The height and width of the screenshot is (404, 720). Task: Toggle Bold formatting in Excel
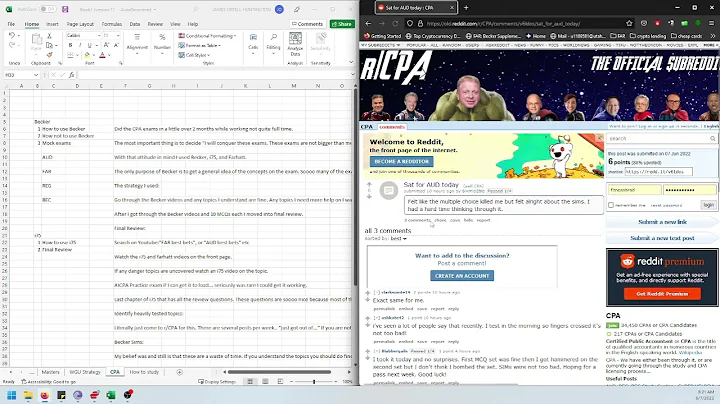coord(70,45)
